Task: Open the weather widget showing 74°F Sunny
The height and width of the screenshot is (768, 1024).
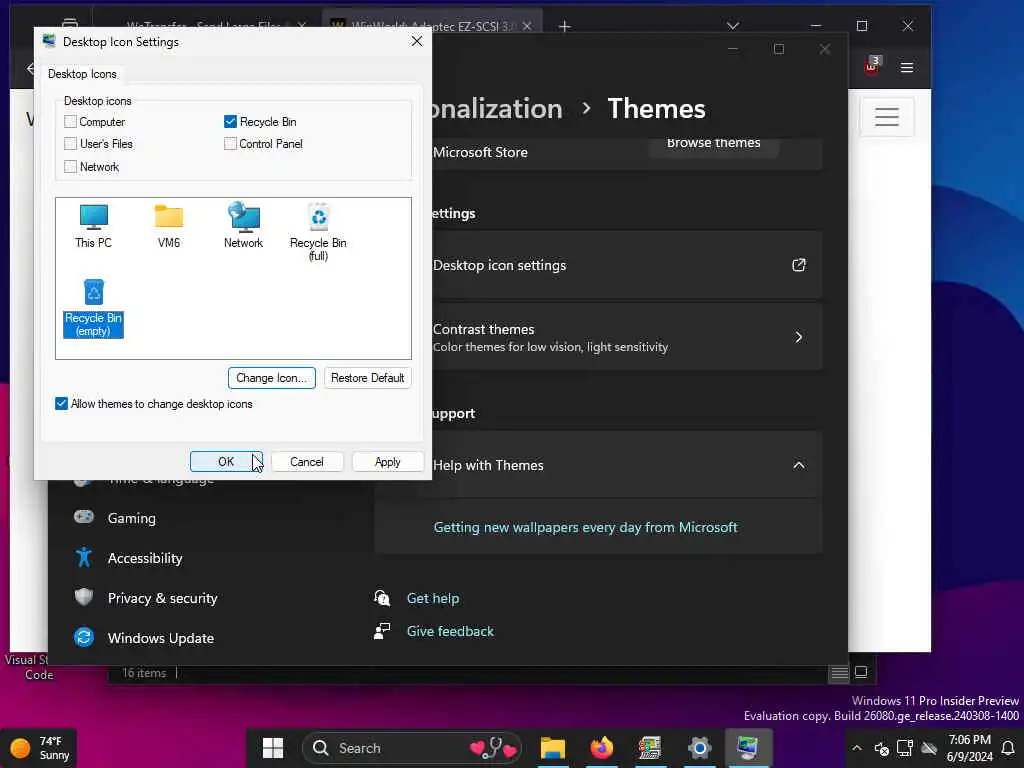Action: tap(39, 748)
